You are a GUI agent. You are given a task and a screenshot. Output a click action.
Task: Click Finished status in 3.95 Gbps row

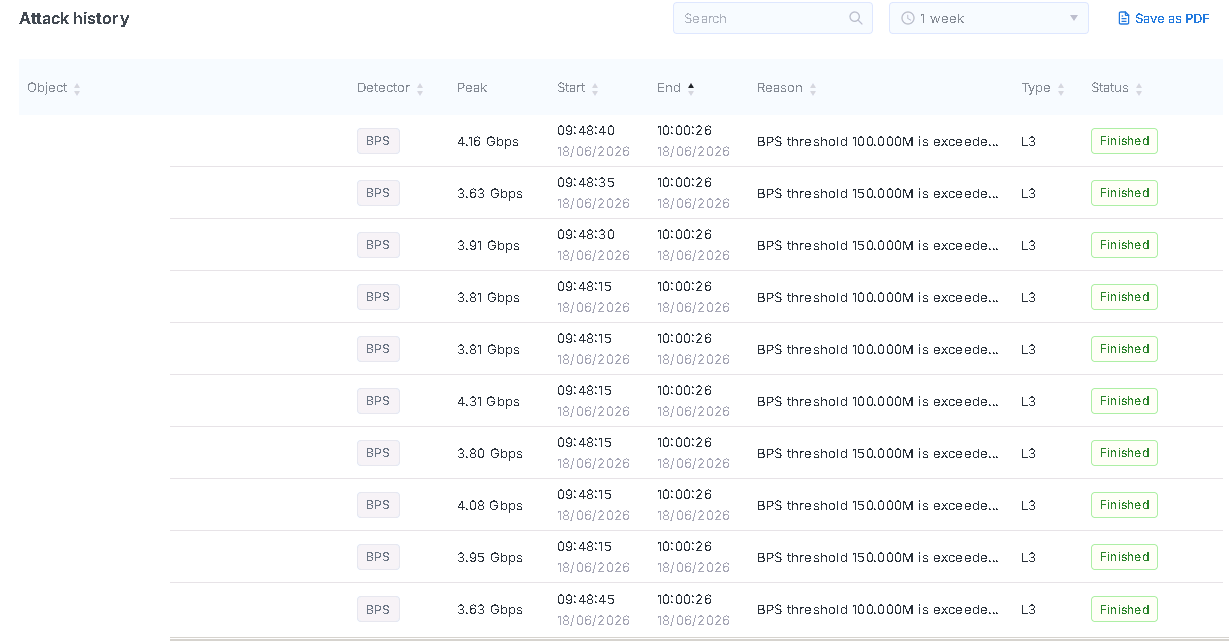1124,557
